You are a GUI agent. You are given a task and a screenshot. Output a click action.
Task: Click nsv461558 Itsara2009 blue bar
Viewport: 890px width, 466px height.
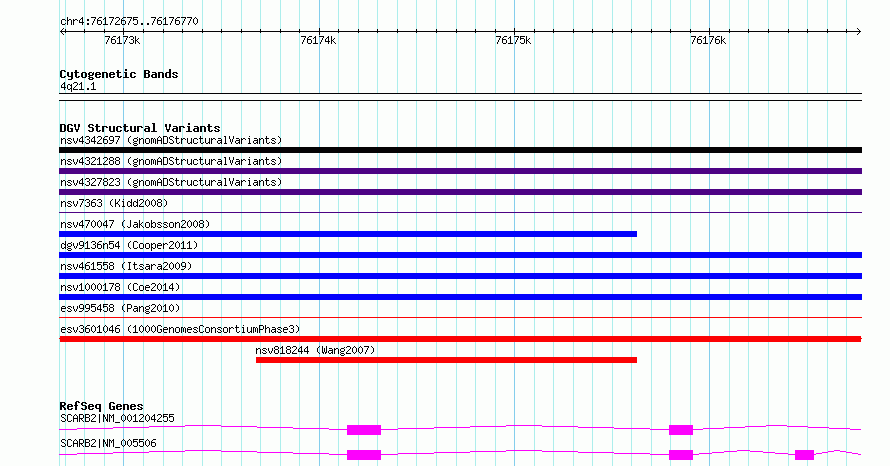pos(460,276)
